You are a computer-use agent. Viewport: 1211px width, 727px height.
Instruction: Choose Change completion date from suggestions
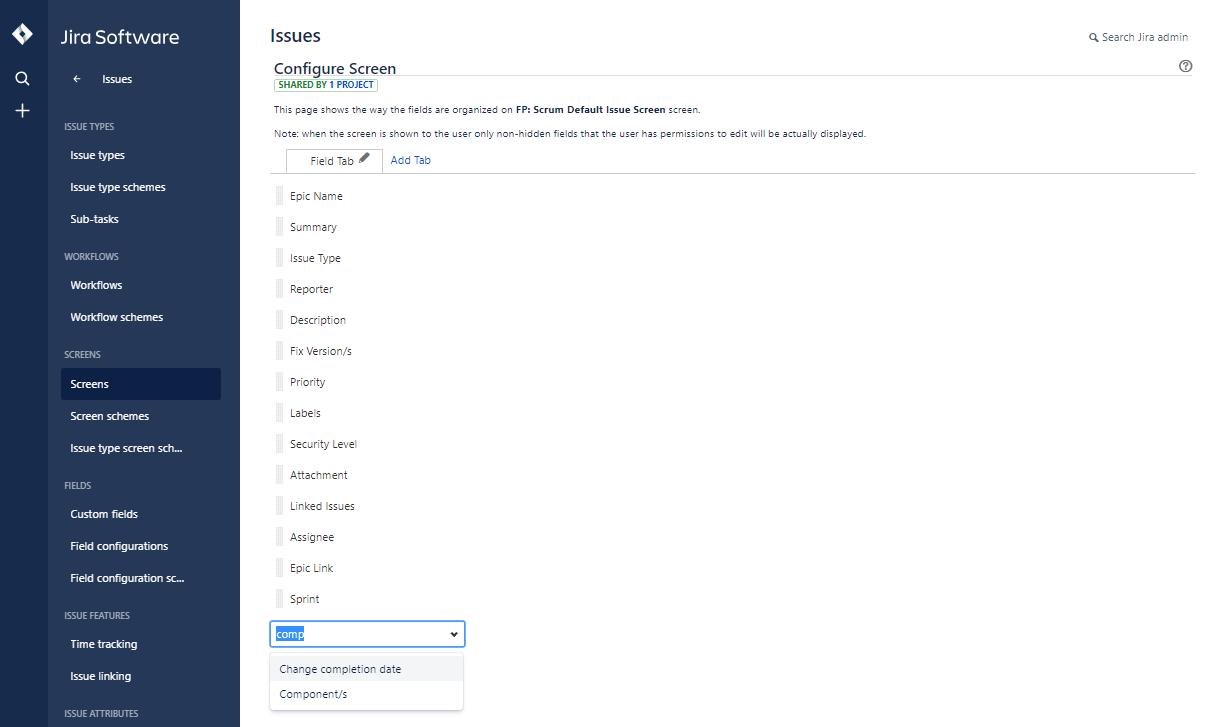coord(366,669)
